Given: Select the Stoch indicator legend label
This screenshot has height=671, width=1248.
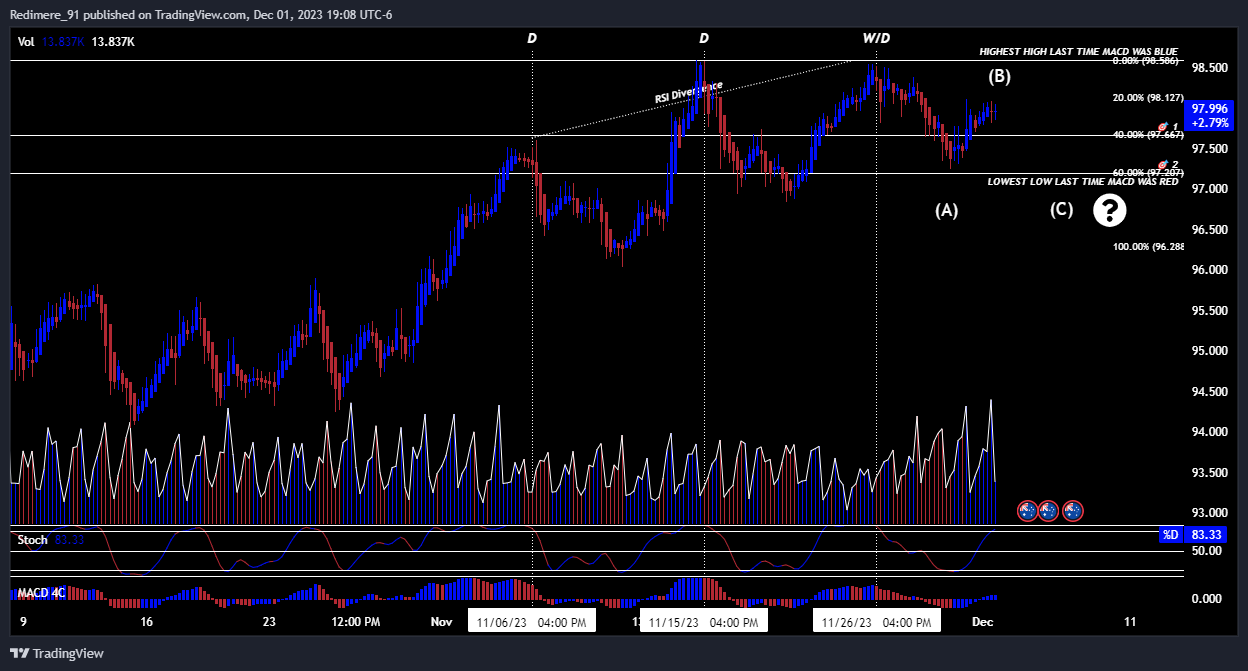Looking at the screenshot, I should pos(32,539).
